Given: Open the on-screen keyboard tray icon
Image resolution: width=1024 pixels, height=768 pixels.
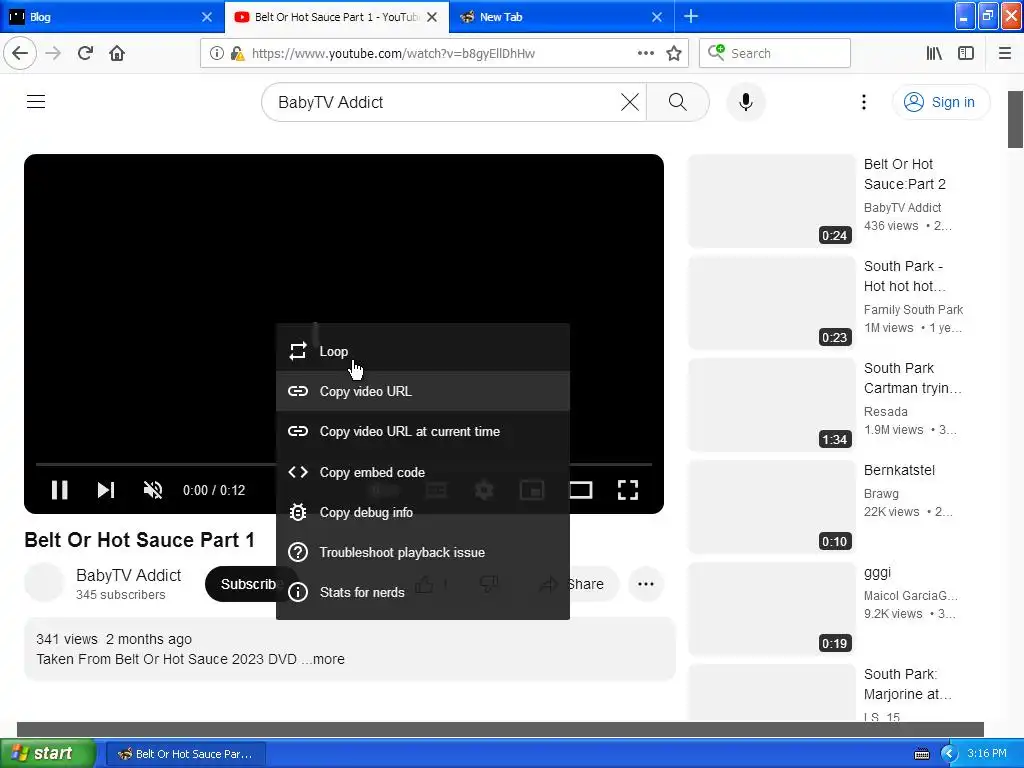Looking at the screenshot, I should click(x=921, y=754).
